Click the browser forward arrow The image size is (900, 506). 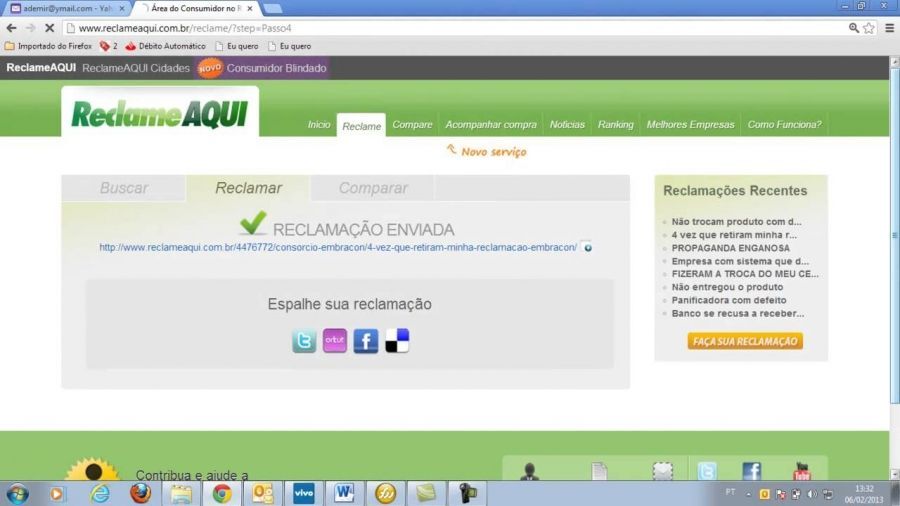pos(30,28)
